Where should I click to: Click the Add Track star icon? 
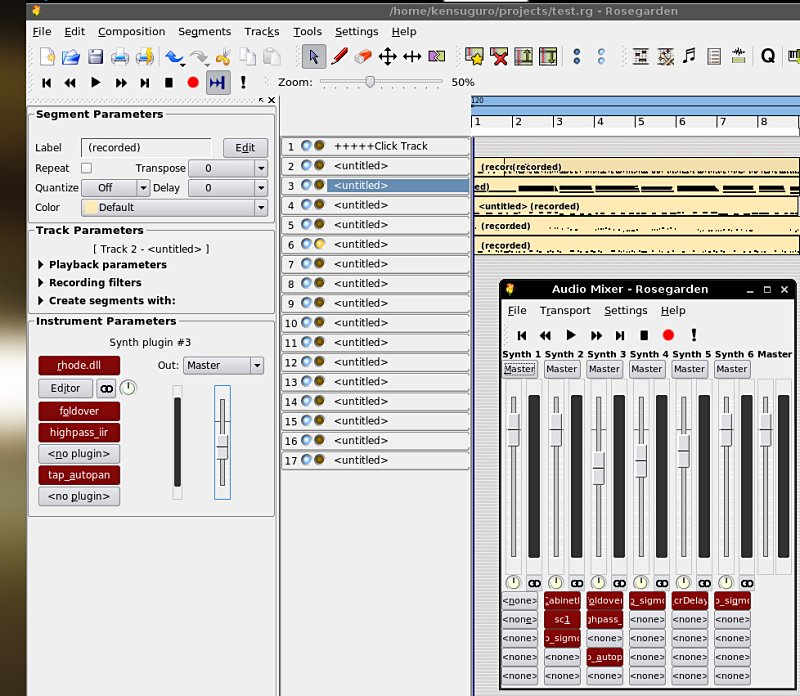[x=474, y=56]
